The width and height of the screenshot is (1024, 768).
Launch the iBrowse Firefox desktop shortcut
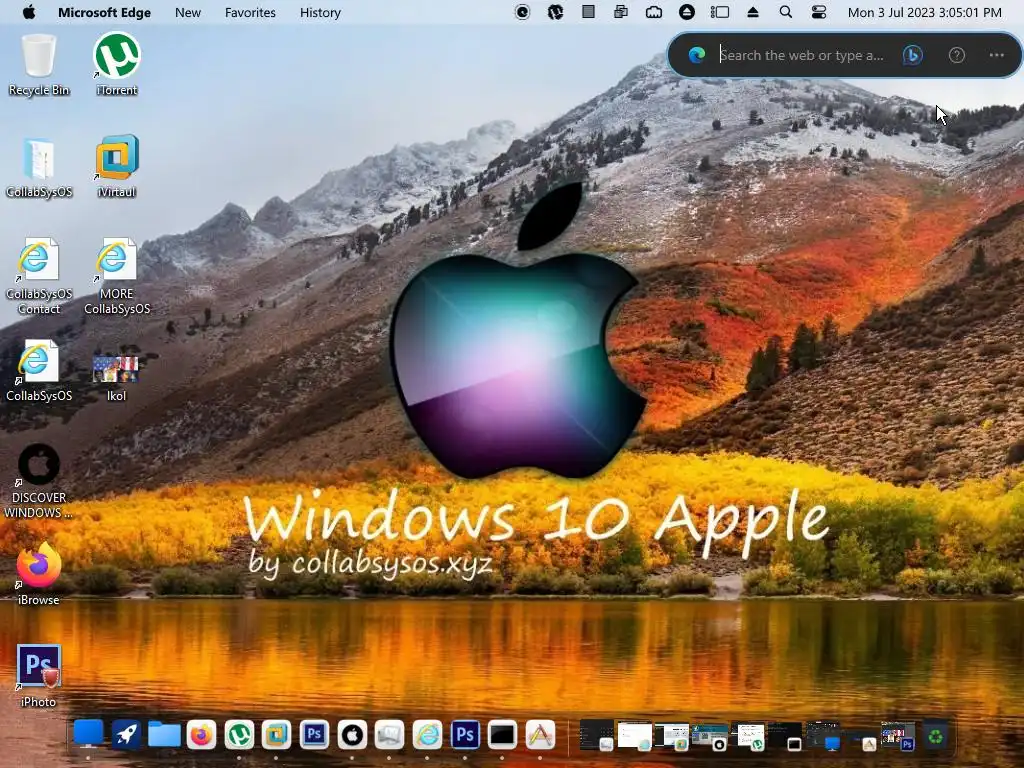[x=39, y=575]
